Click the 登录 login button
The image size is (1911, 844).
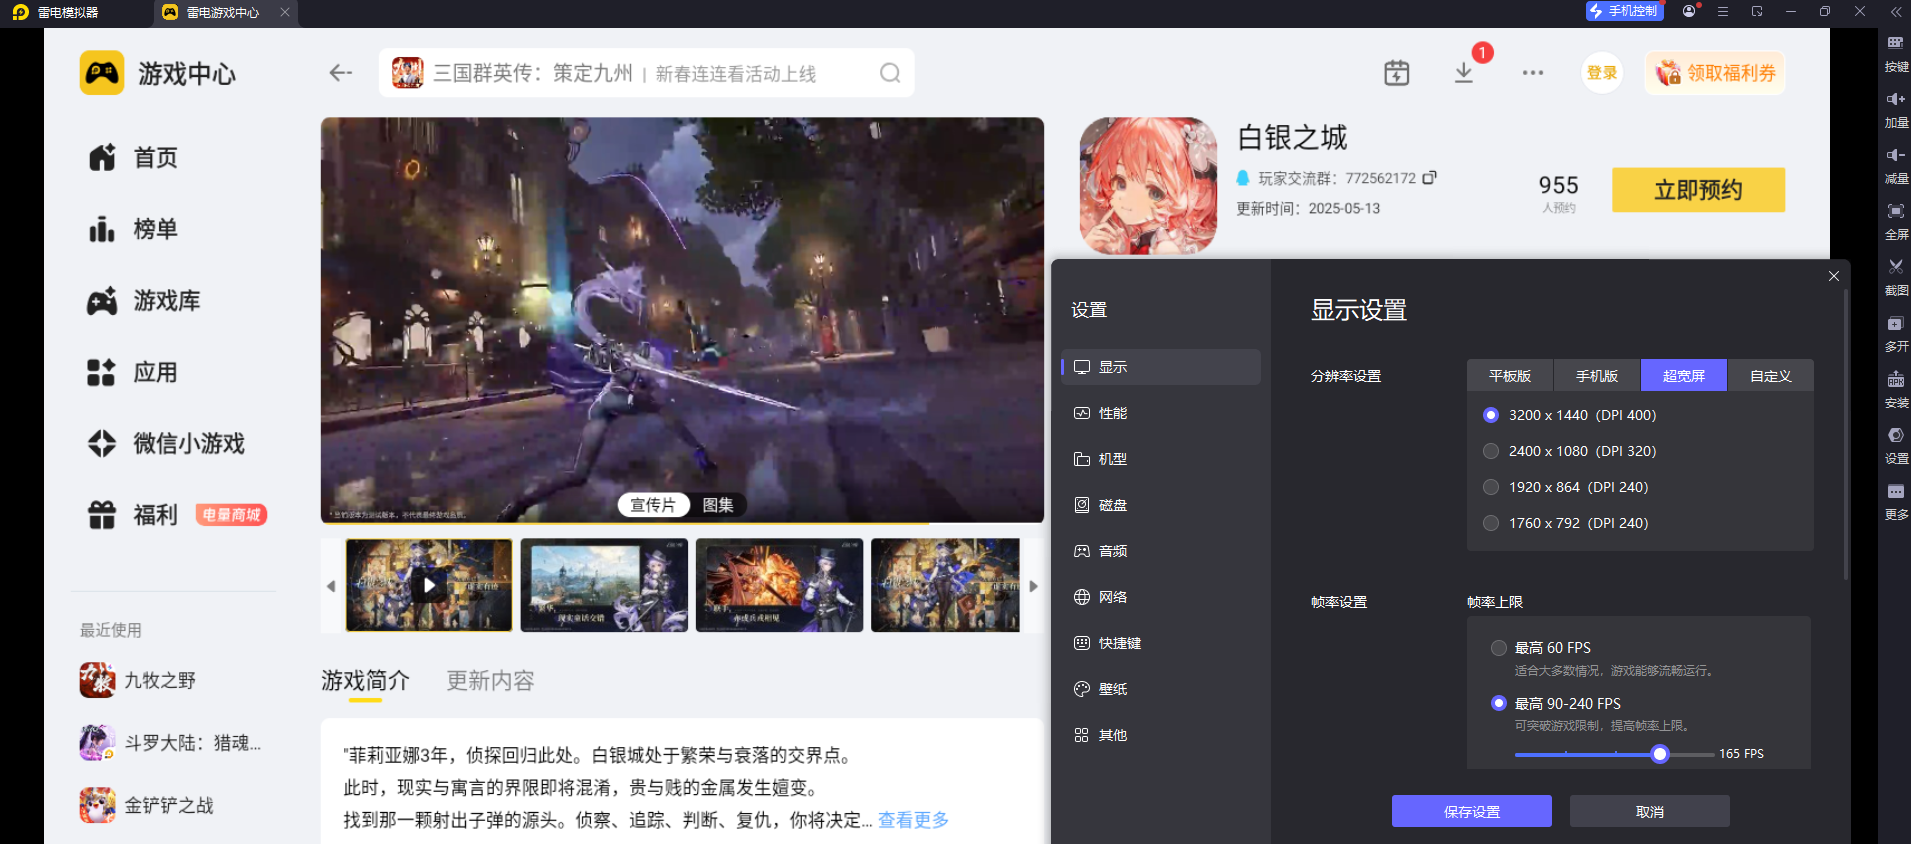pyautogui.click(x=1602, y=73)
